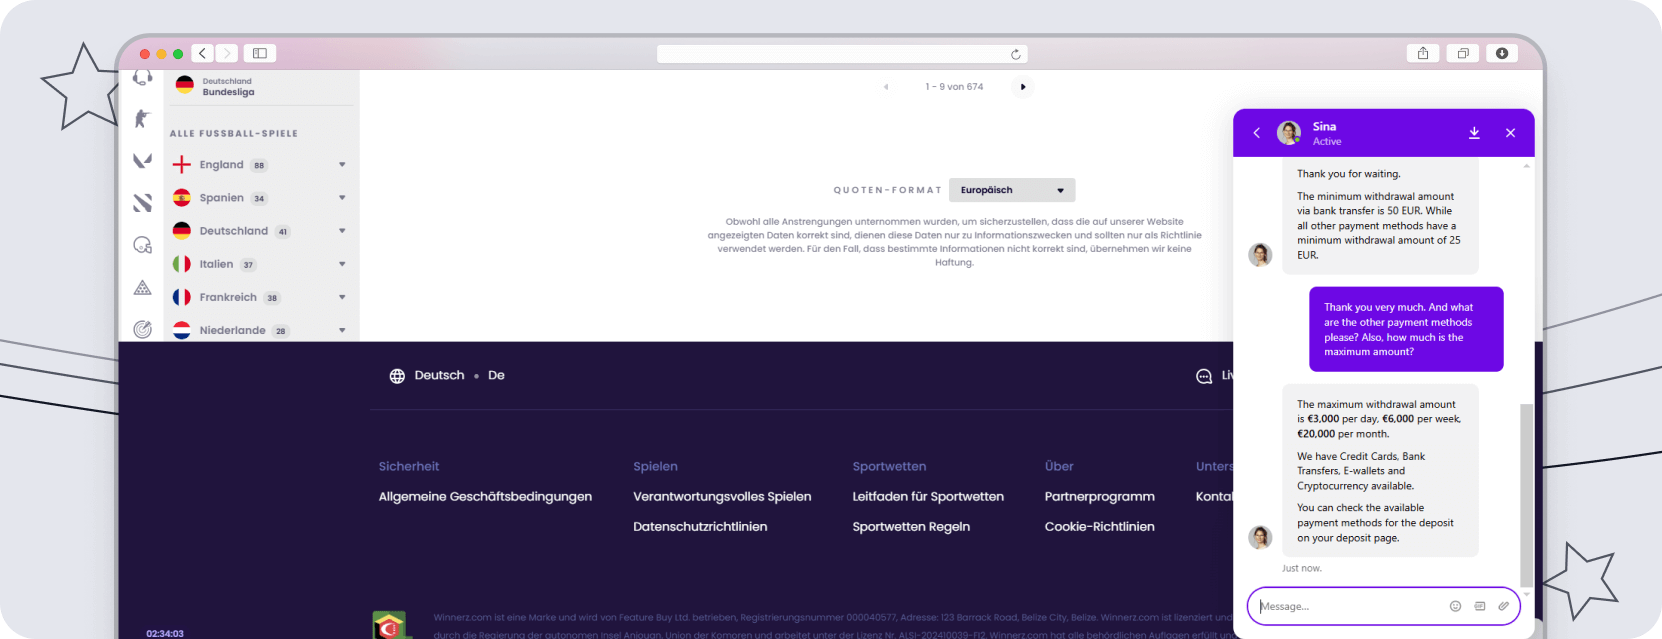
Task: Open the Valorant icon in sidebar
Action: [x=142, y=160]
